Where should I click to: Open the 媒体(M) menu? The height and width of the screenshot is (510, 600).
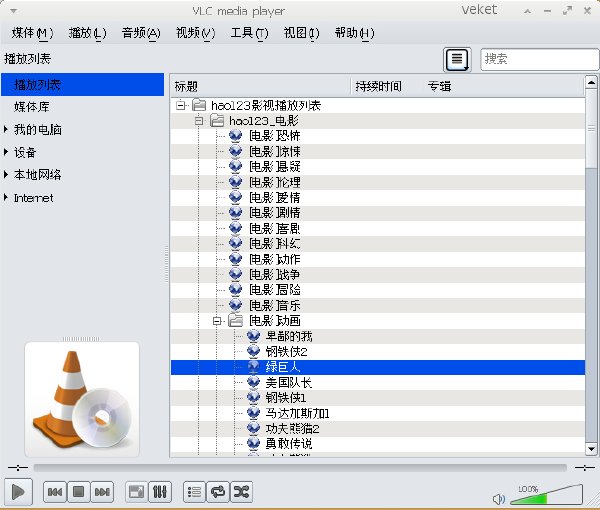(x=32, y=33)
